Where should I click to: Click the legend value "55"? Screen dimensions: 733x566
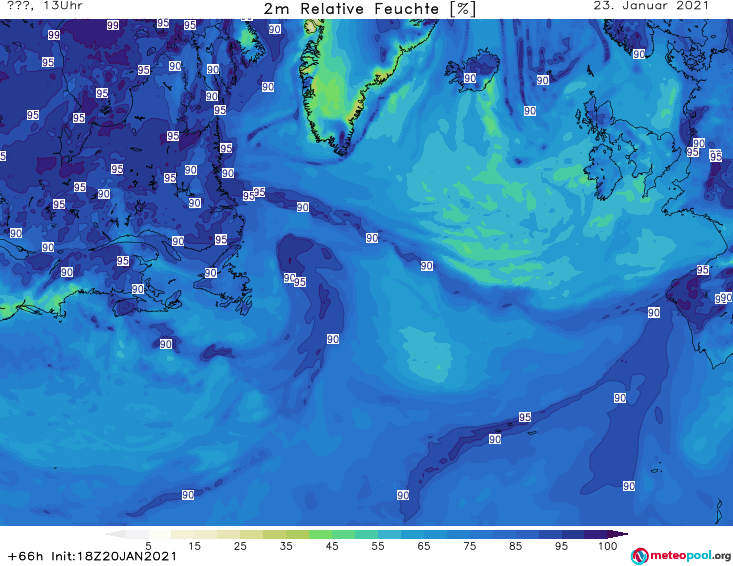(x=377, y=546)
